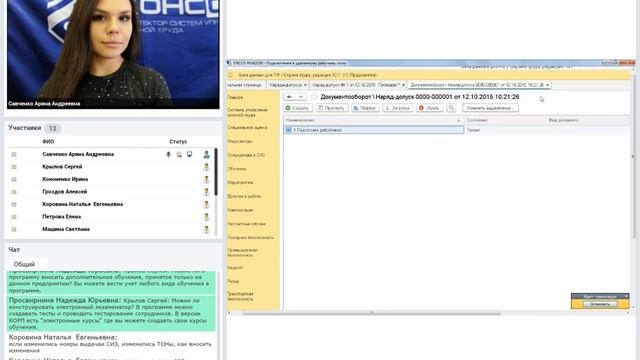
Task: Click participant avatar icon in Гроздов Алексей row
Action: point(207,192)
